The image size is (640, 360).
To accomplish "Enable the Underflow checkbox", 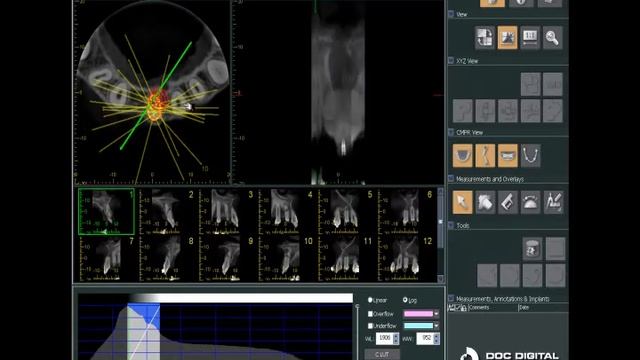I will click(x=370, y=326).
